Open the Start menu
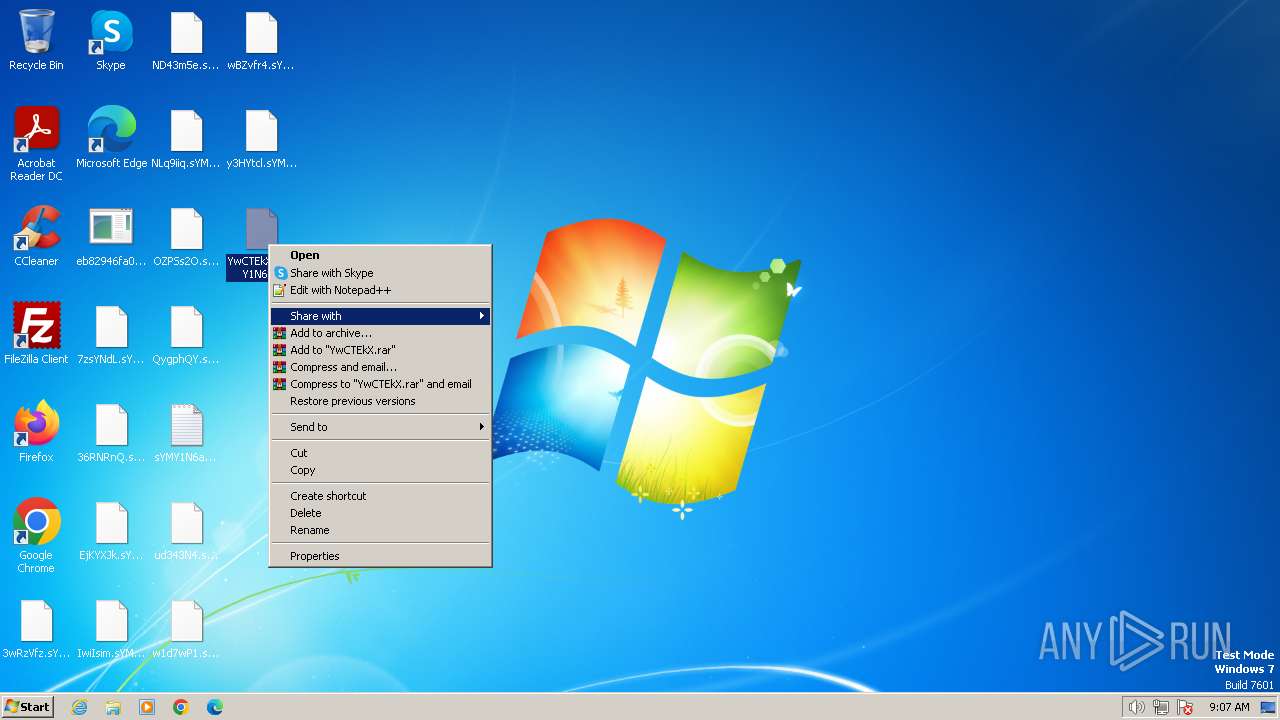 (27, 706)
